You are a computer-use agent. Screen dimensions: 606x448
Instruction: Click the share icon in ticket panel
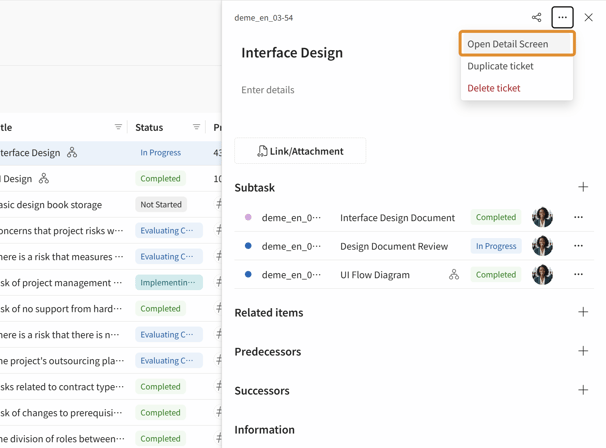point(536,17)
